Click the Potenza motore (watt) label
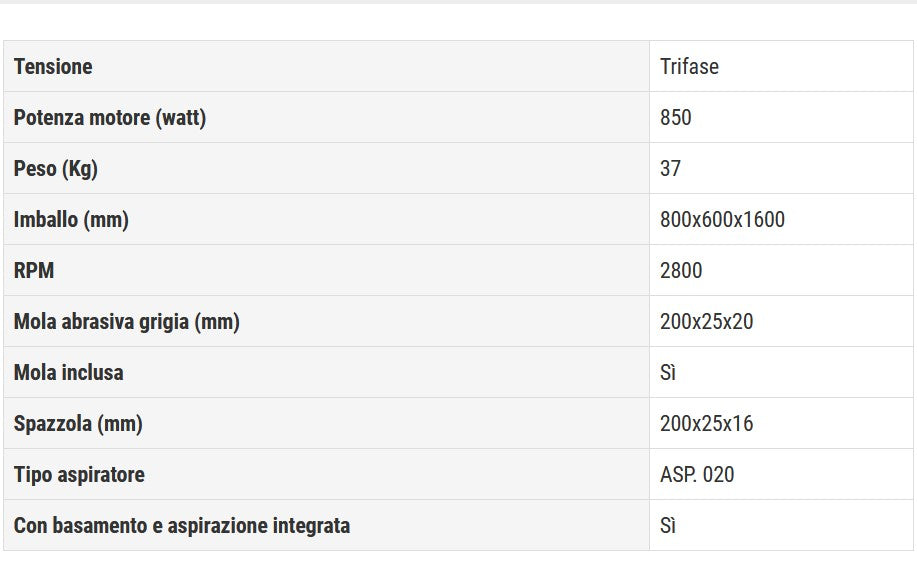Viewport: 917px width, 567px height. tap(110, 118)
